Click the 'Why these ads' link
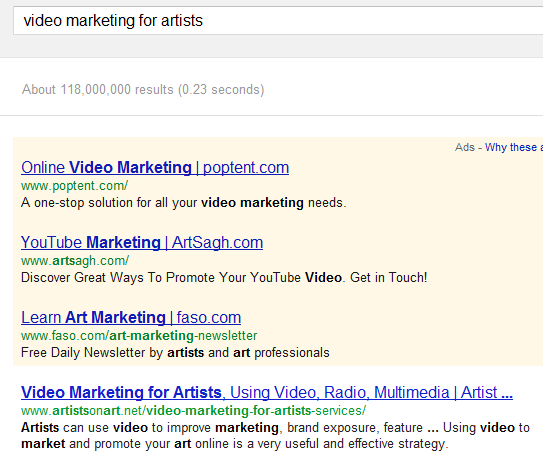Image resolution: width=543 pixels, height=458 pixels. tap(514, 147)
